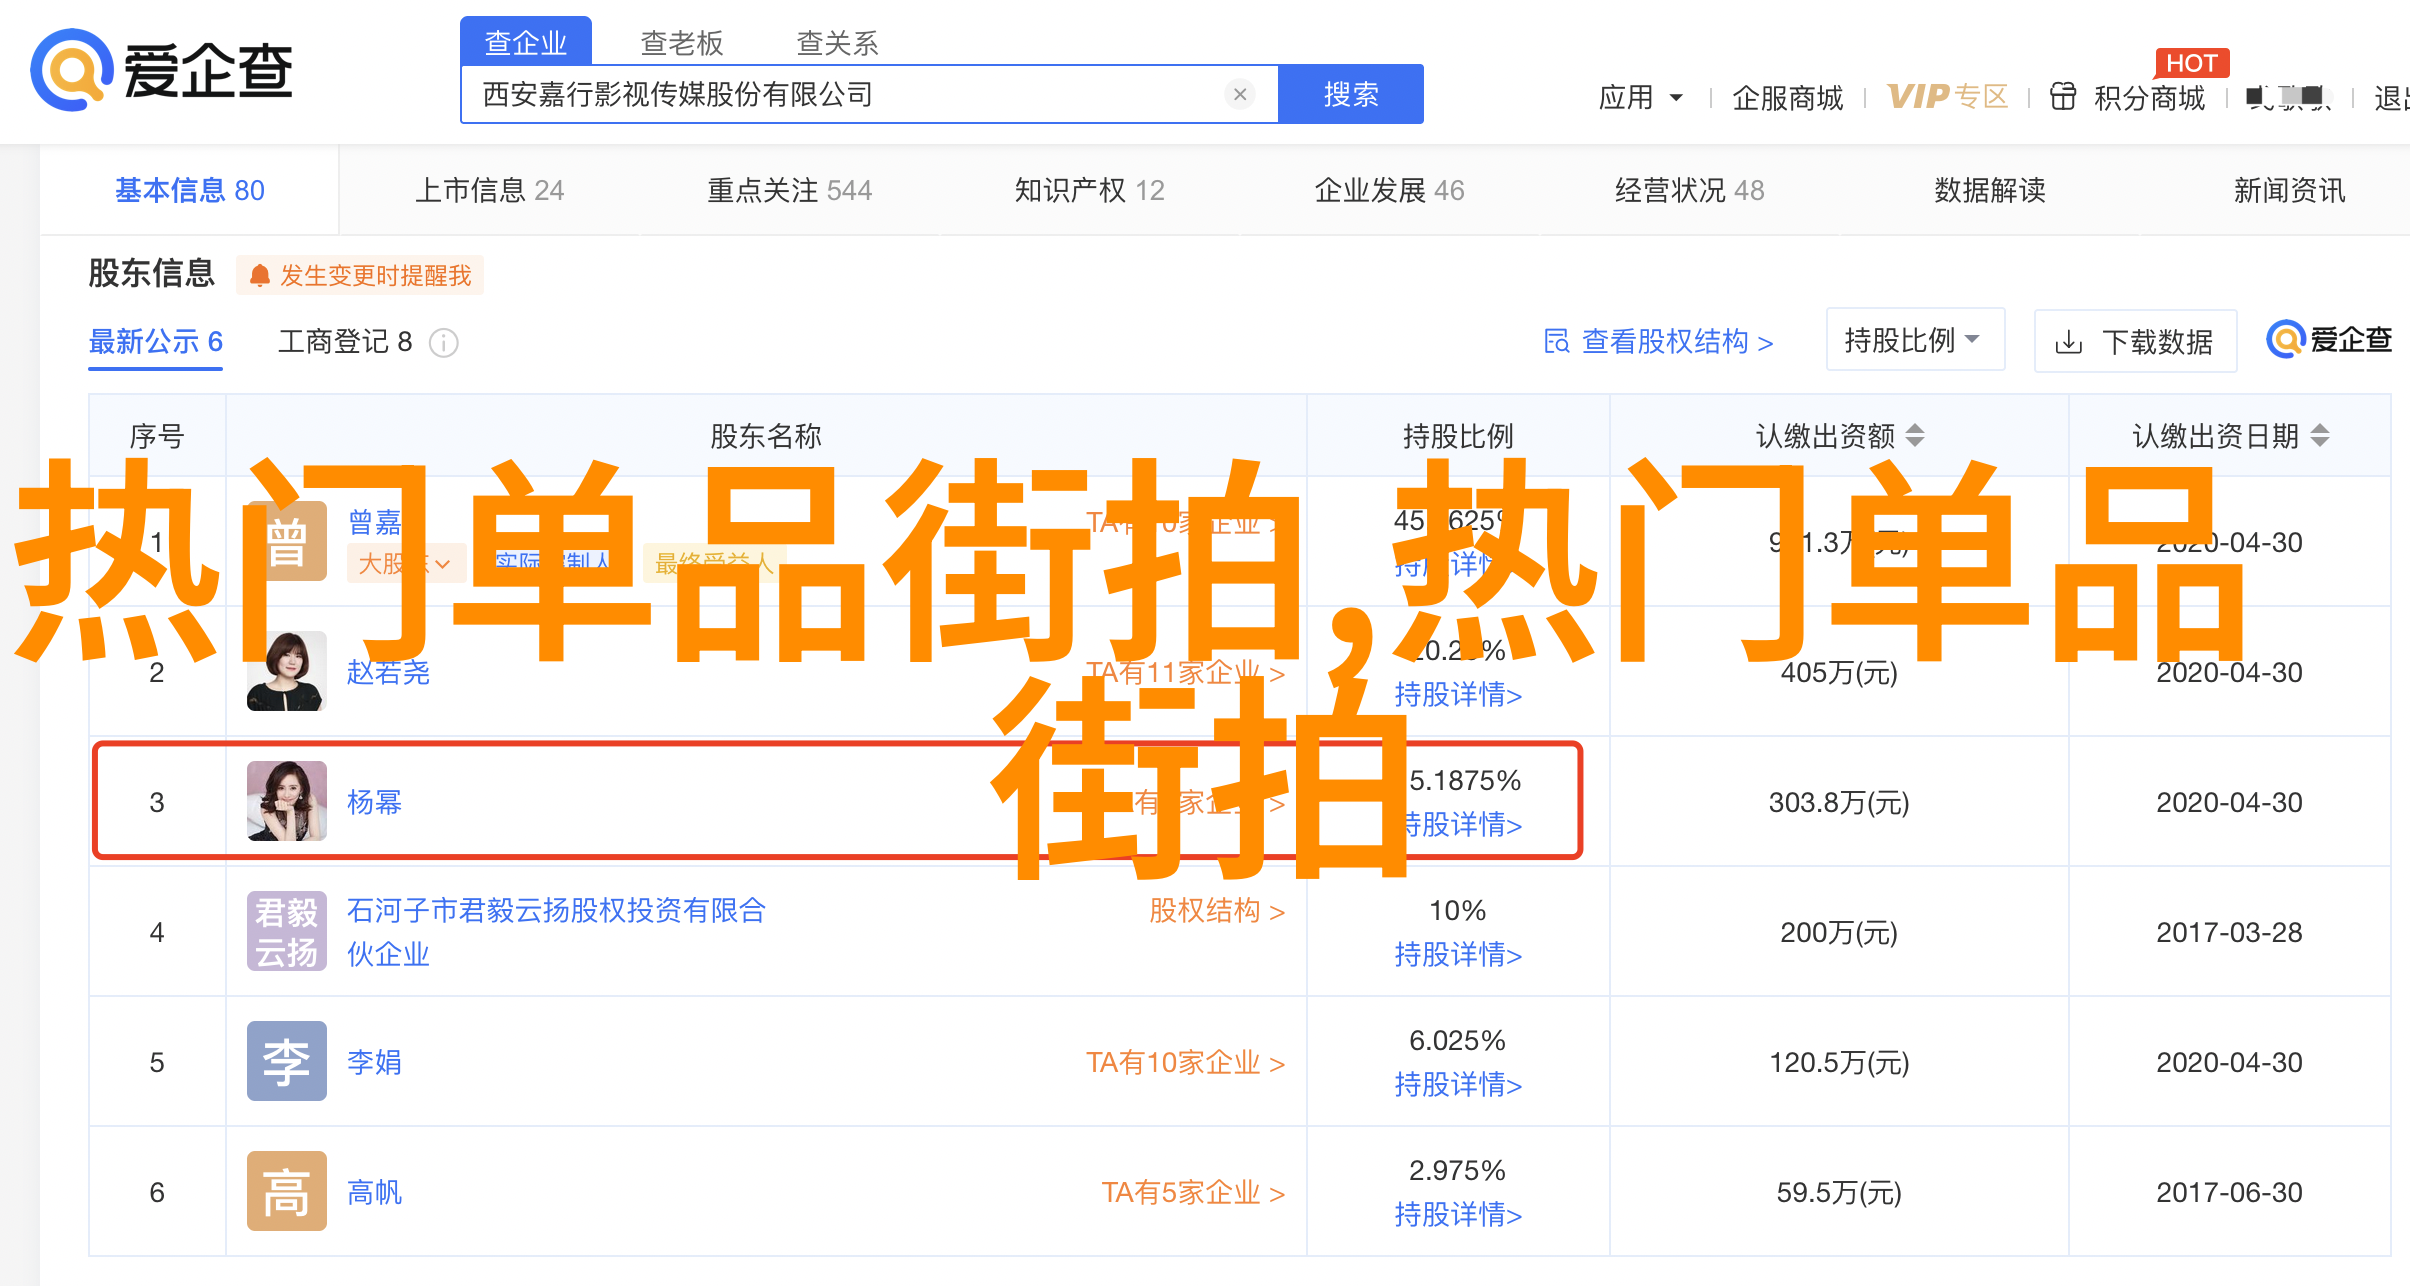Select the 最新公示 6 sub-tab
Viewport: 2410px width, 1286px height.
coord(156,342)
